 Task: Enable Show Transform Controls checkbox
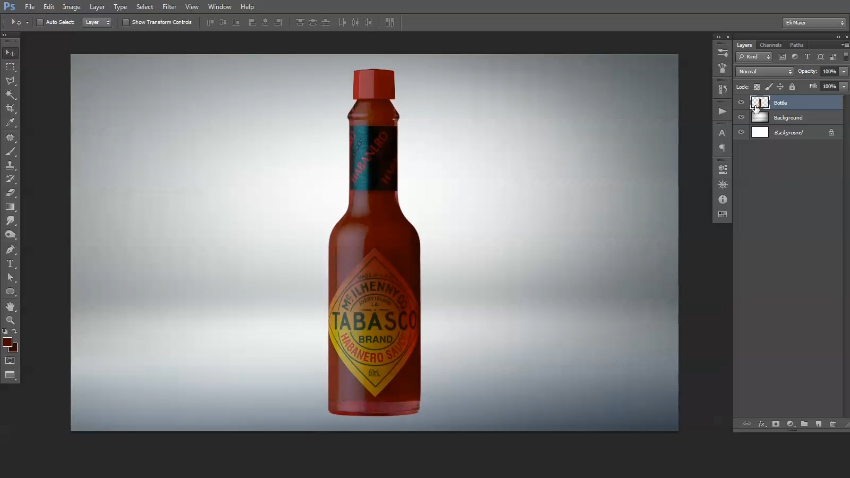coord(126,22)
